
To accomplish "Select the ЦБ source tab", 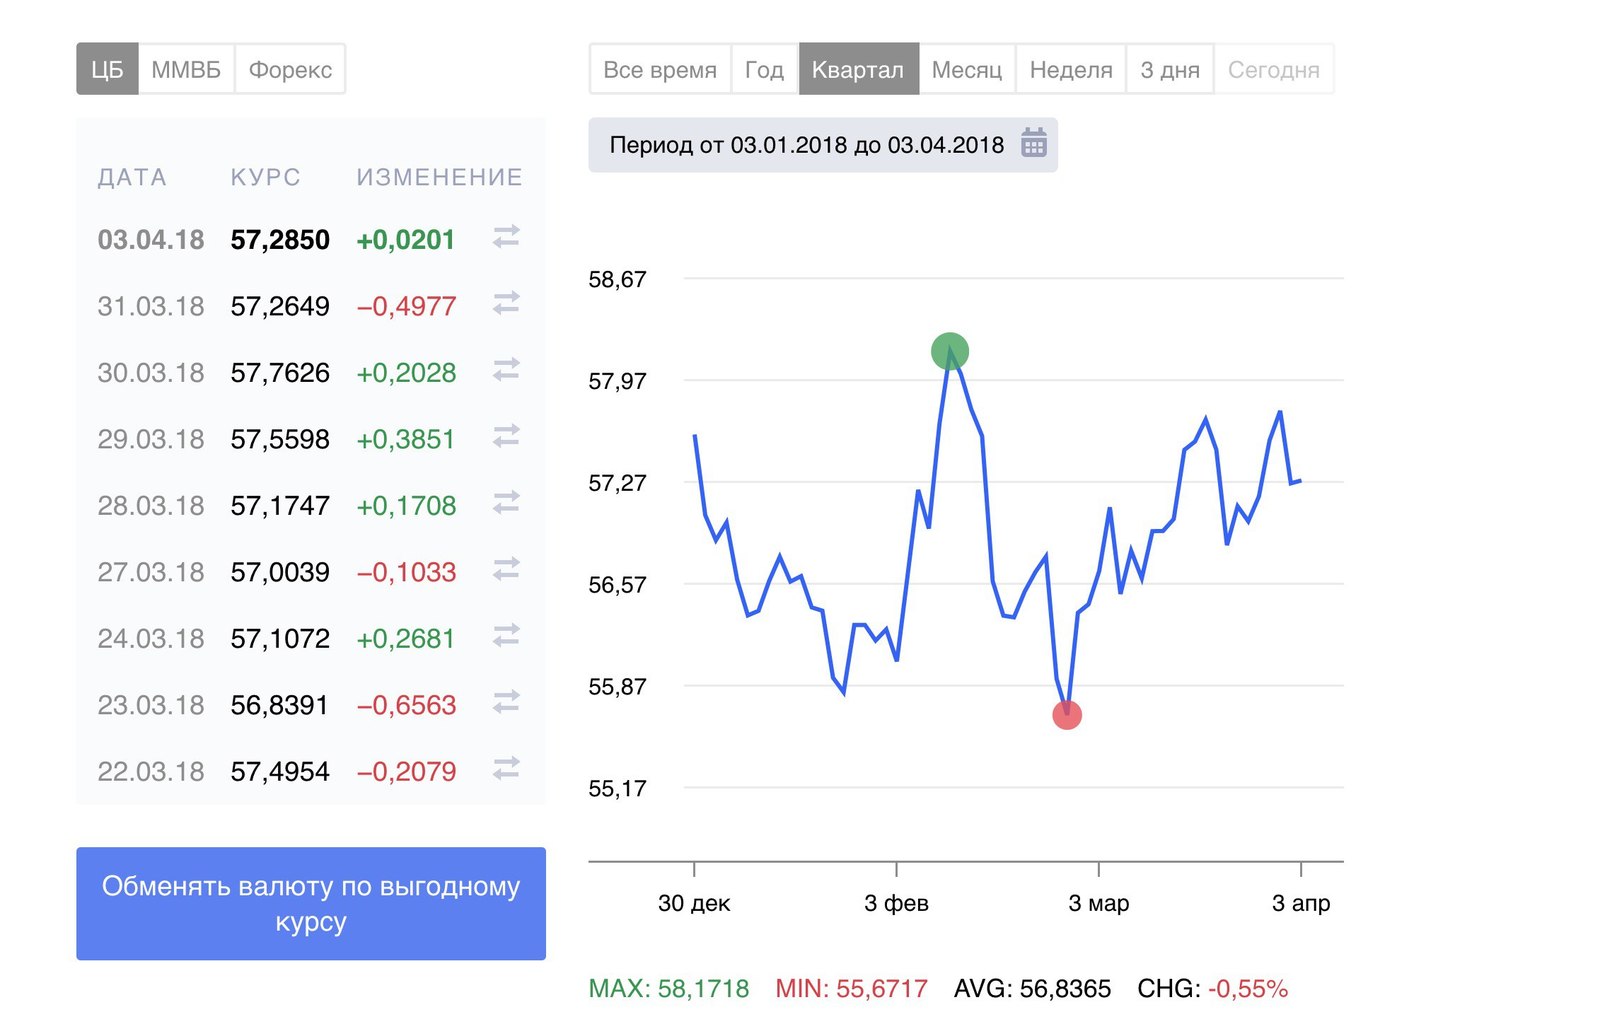I will pos(107,69).
